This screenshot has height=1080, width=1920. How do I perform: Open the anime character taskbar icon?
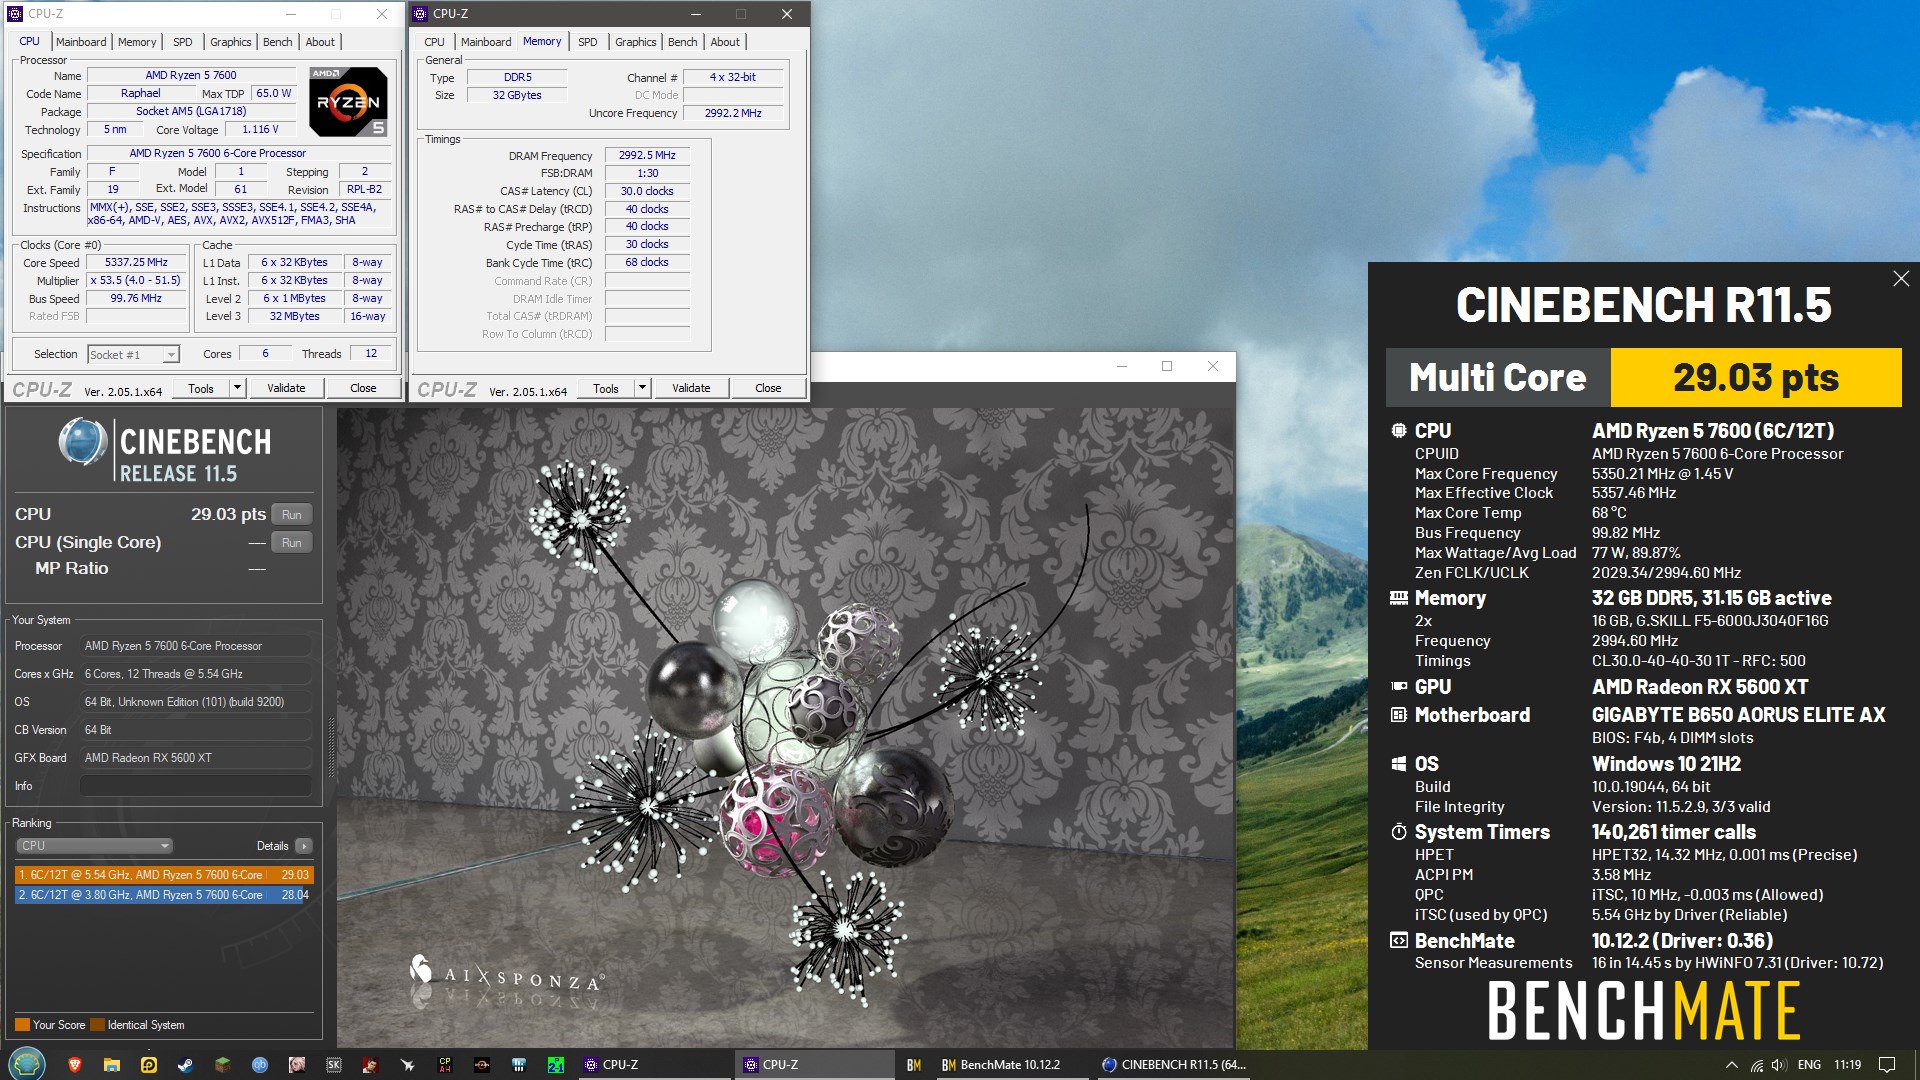[x=297, y=1065]
